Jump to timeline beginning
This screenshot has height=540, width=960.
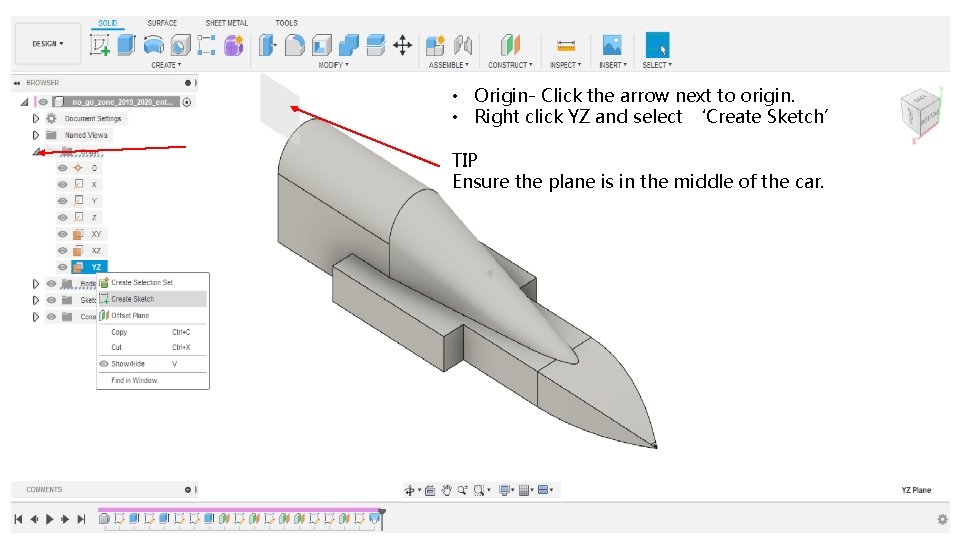click(18, 519)
